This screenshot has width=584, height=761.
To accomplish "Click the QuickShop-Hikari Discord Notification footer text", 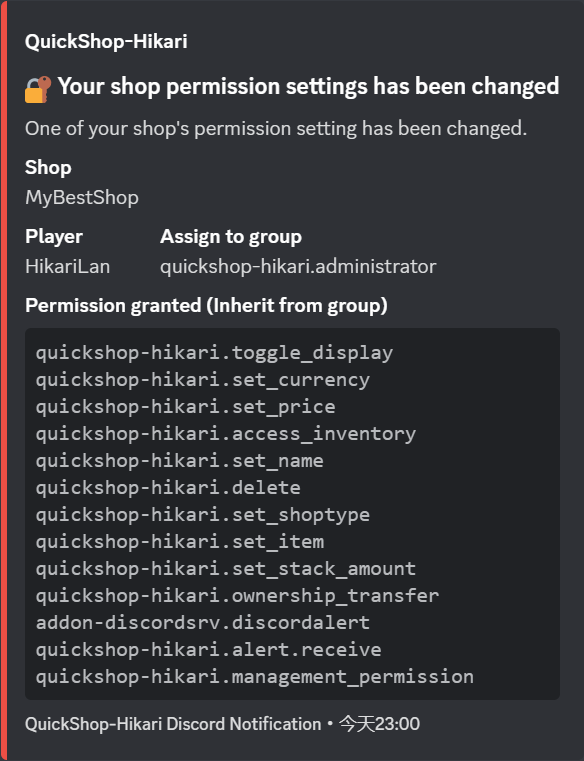I will click(173, 724).
